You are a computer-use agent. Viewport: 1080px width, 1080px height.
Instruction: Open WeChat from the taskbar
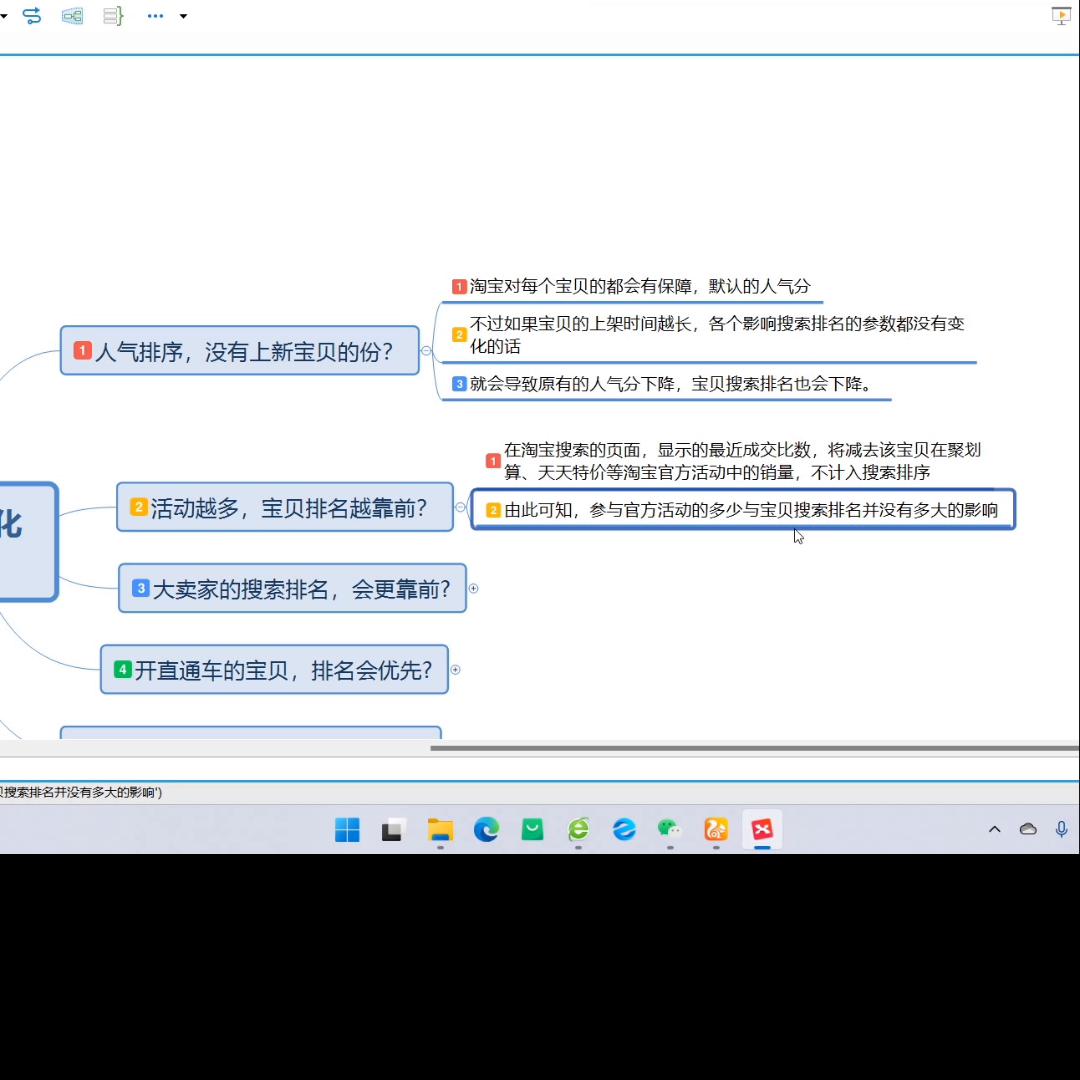[x=668, y=829]
